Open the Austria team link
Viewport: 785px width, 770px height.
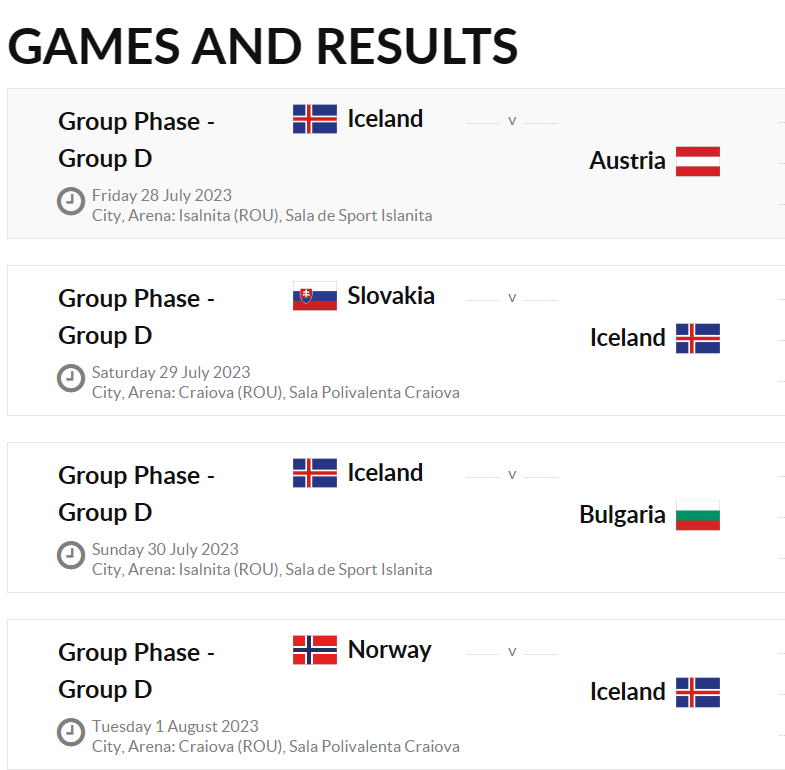pyautogui.click(x=627, y=161)
